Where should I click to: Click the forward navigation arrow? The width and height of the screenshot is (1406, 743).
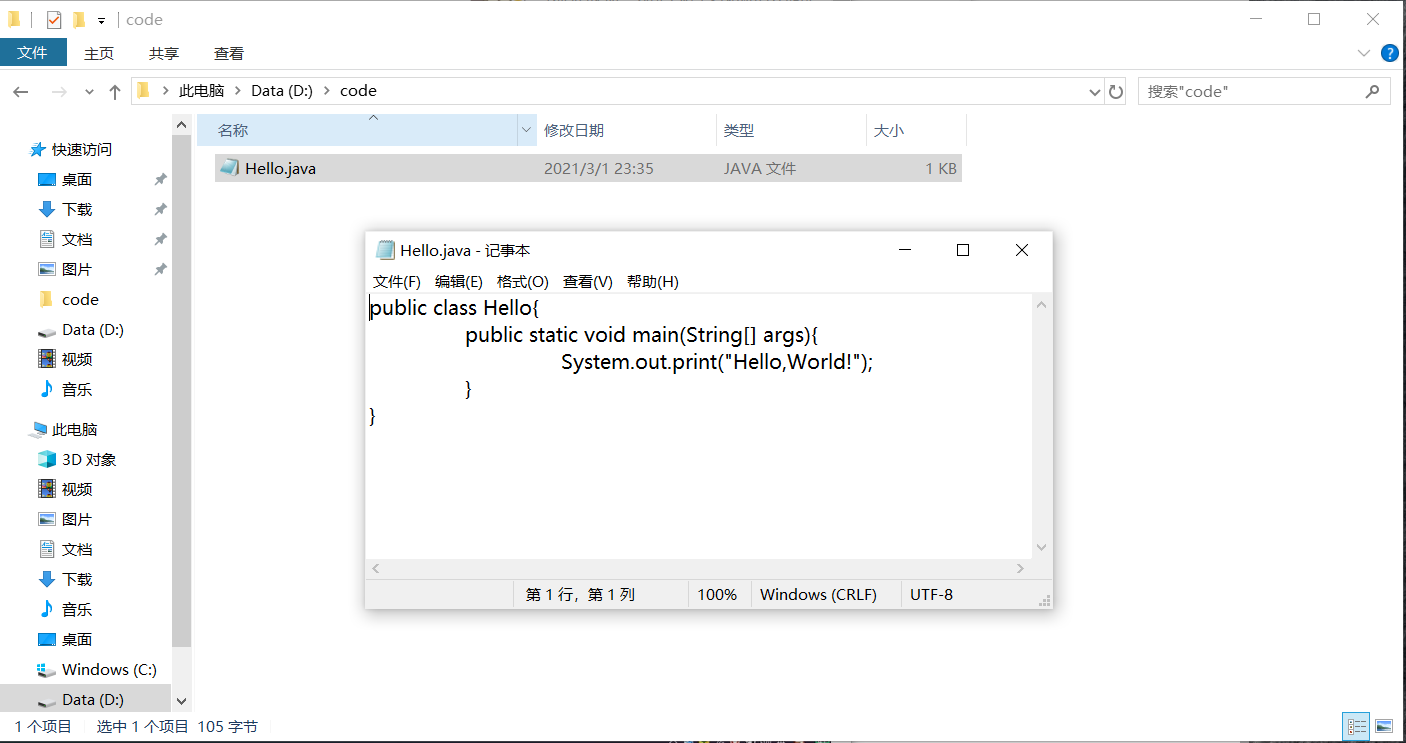coord(59,92)
